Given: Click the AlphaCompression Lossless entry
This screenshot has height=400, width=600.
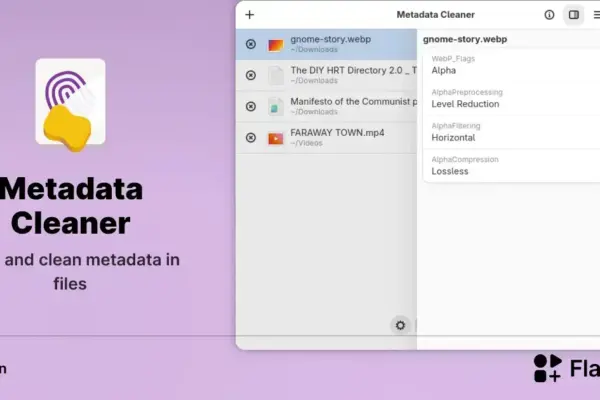Looking at the screenshot, I should pyautogui.click(x=512, y=166).
